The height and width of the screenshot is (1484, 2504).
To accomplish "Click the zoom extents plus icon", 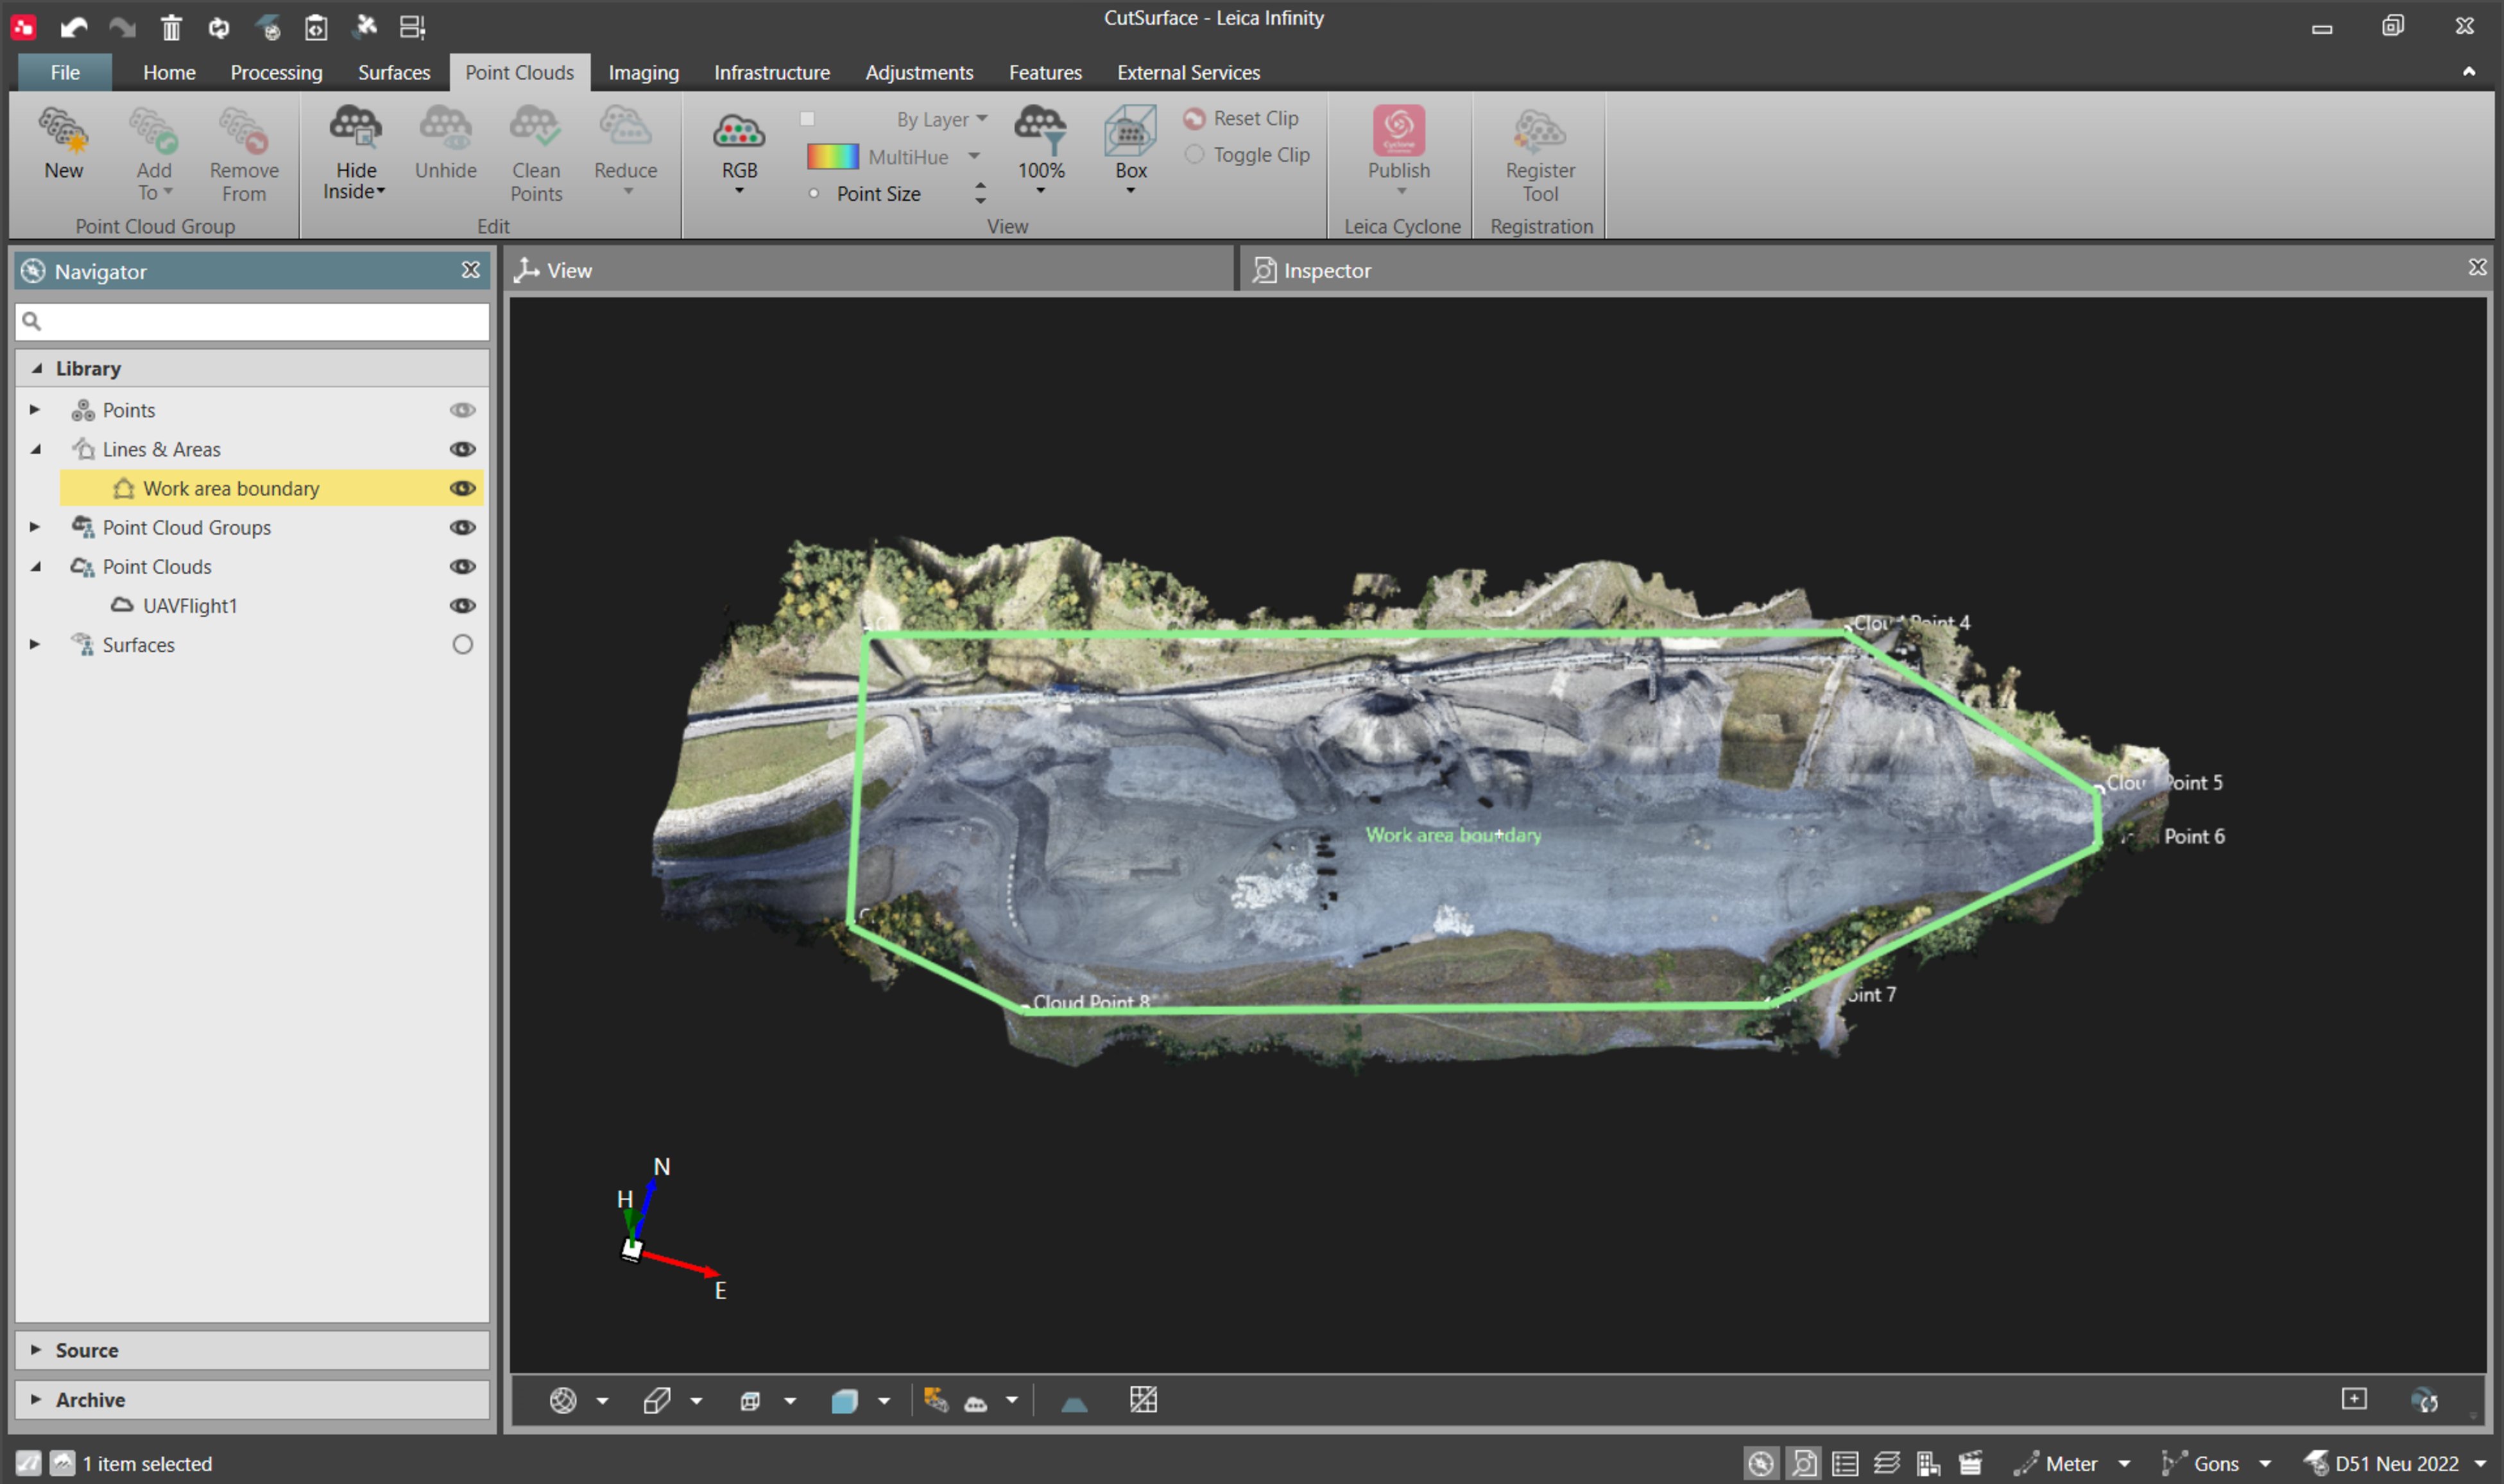I will point(2354,1399).
